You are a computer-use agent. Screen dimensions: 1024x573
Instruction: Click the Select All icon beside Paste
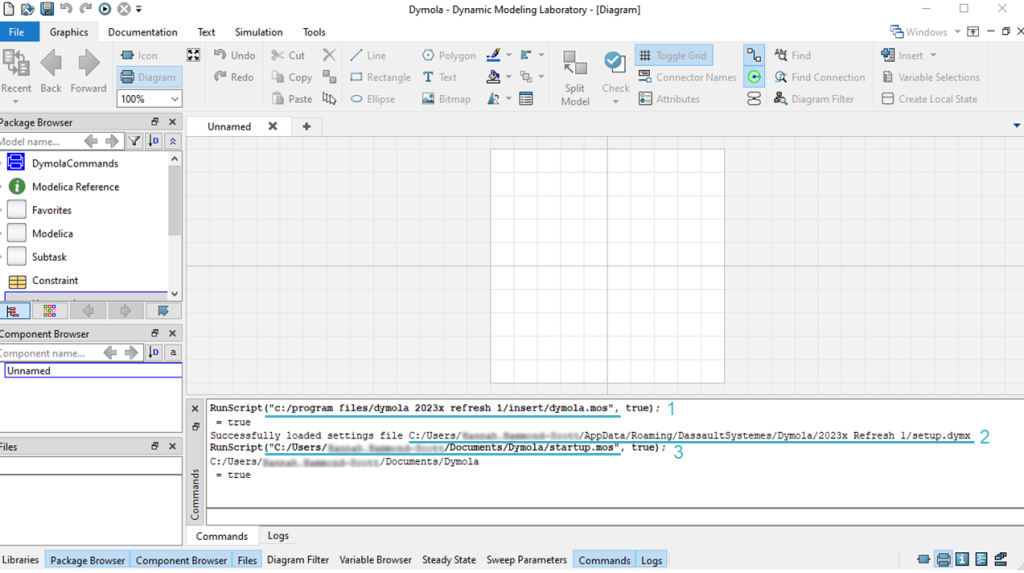click(x=329, y=99)
